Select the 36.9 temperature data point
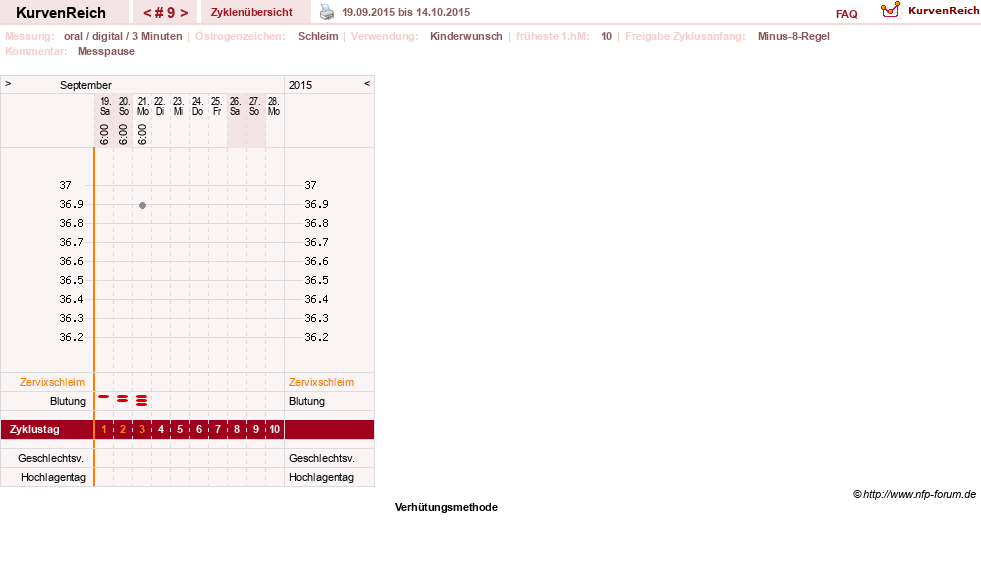The height and width of the screenshot is (586, 981). (143, 205)
